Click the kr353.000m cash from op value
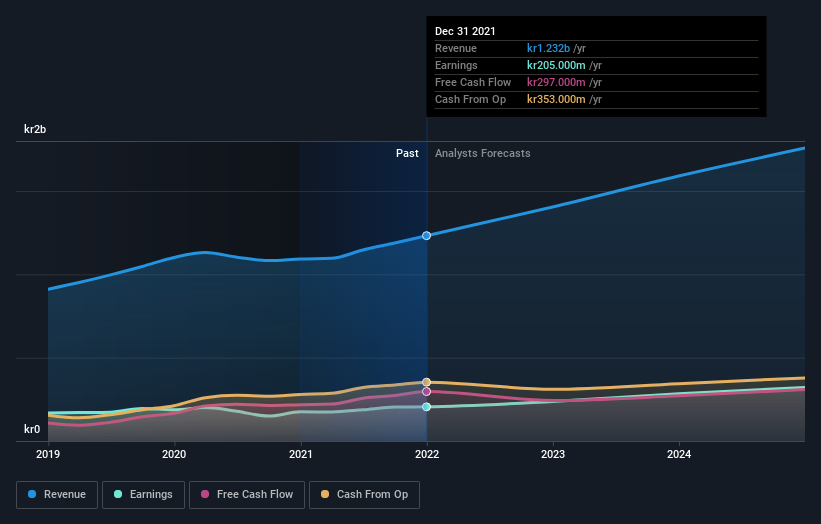821x524 pixels. point(556,99)
